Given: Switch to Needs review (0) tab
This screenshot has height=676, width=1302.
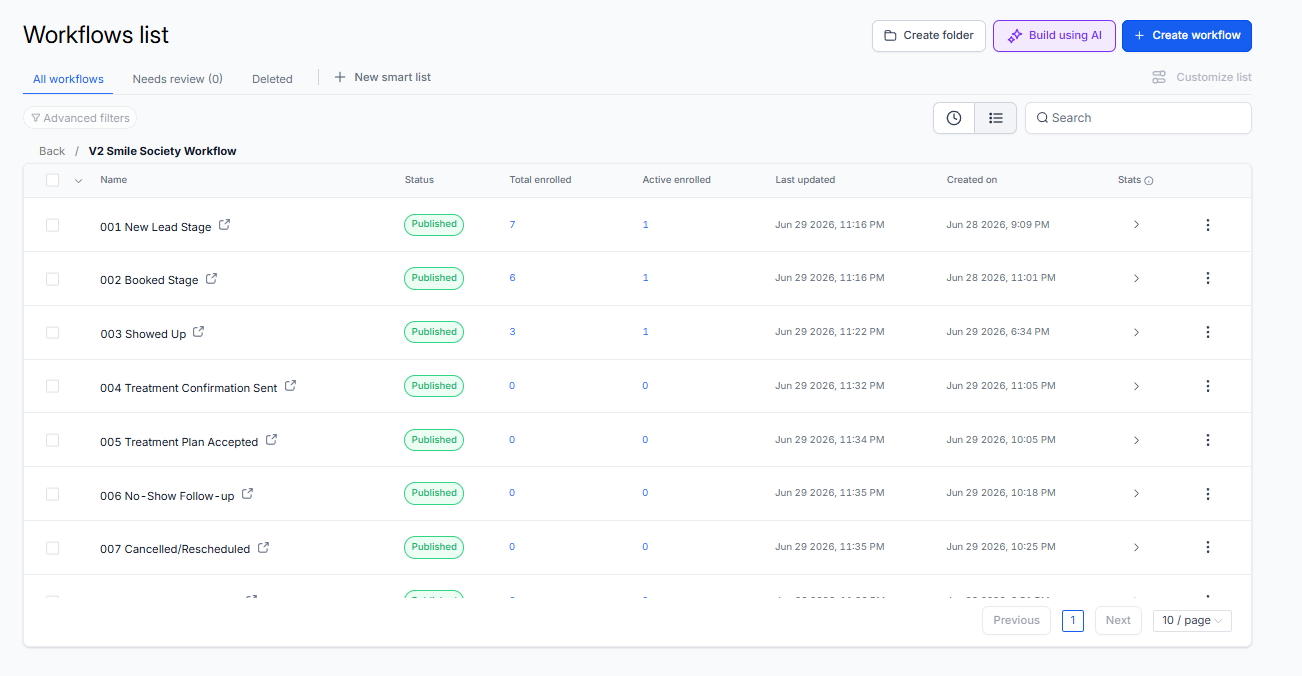Looking at the screenshot, I should 177,79.
